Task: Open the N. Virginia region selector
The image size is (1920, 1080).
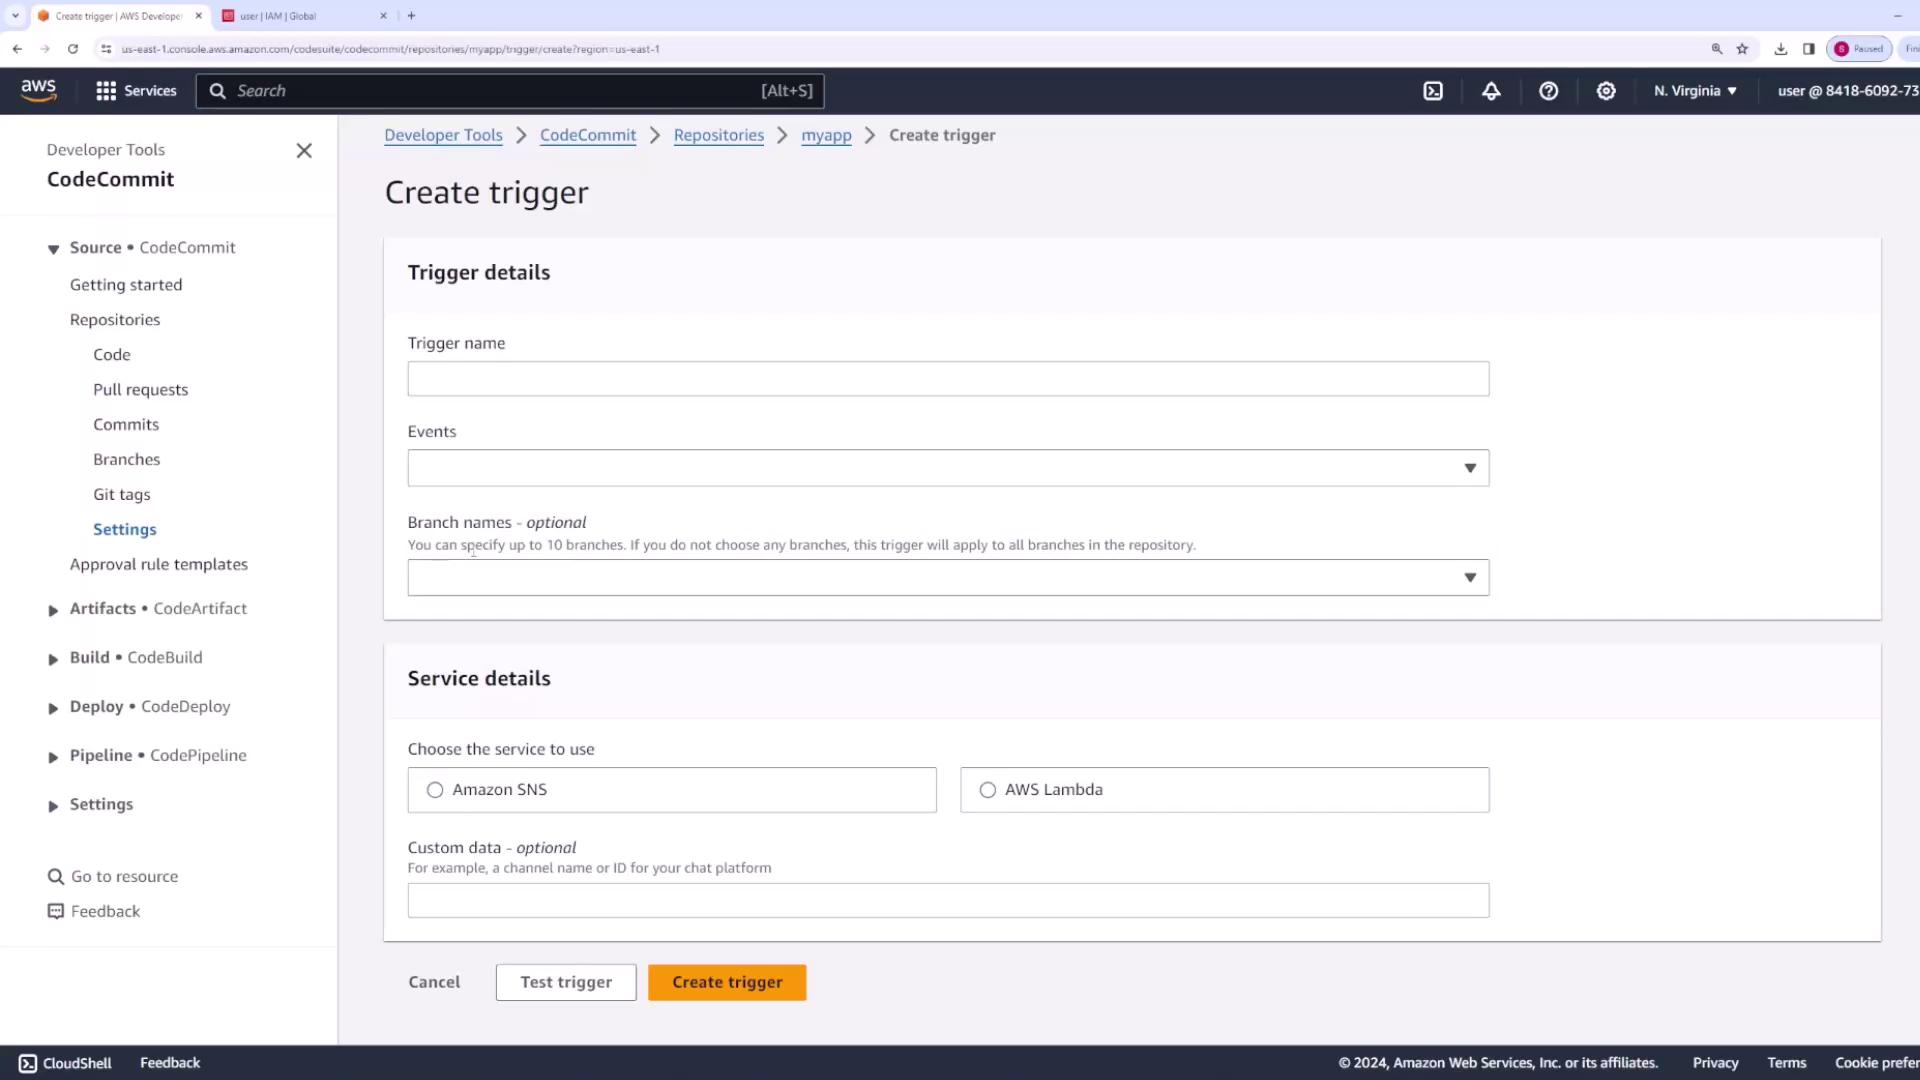Action: pyautogui.click(x=1695, y=91)
